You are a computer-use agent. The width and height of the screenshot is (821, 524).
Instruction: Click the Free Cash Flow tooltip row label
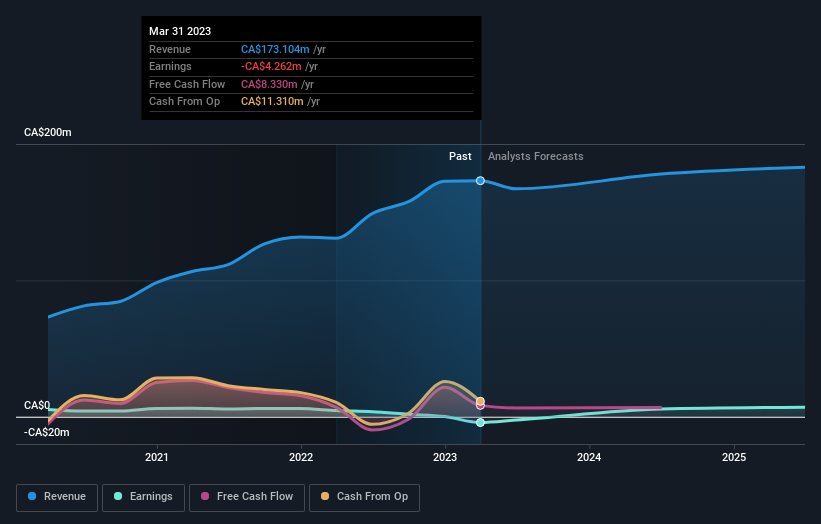(x=187, y=84)
